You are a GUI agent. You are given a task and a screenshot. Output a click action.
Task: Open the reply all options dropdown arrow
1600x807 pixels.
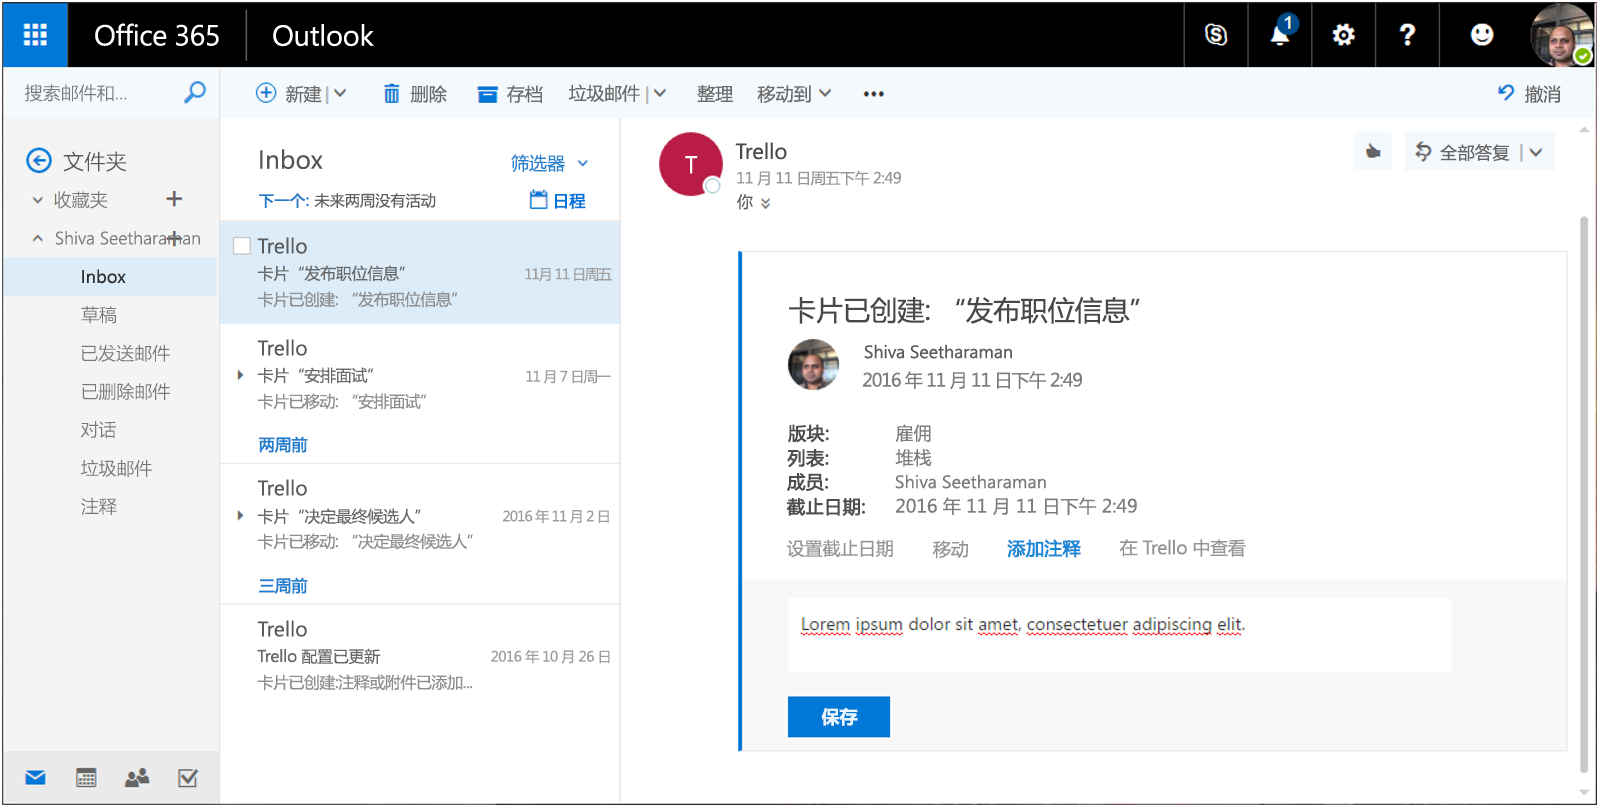1536,152
